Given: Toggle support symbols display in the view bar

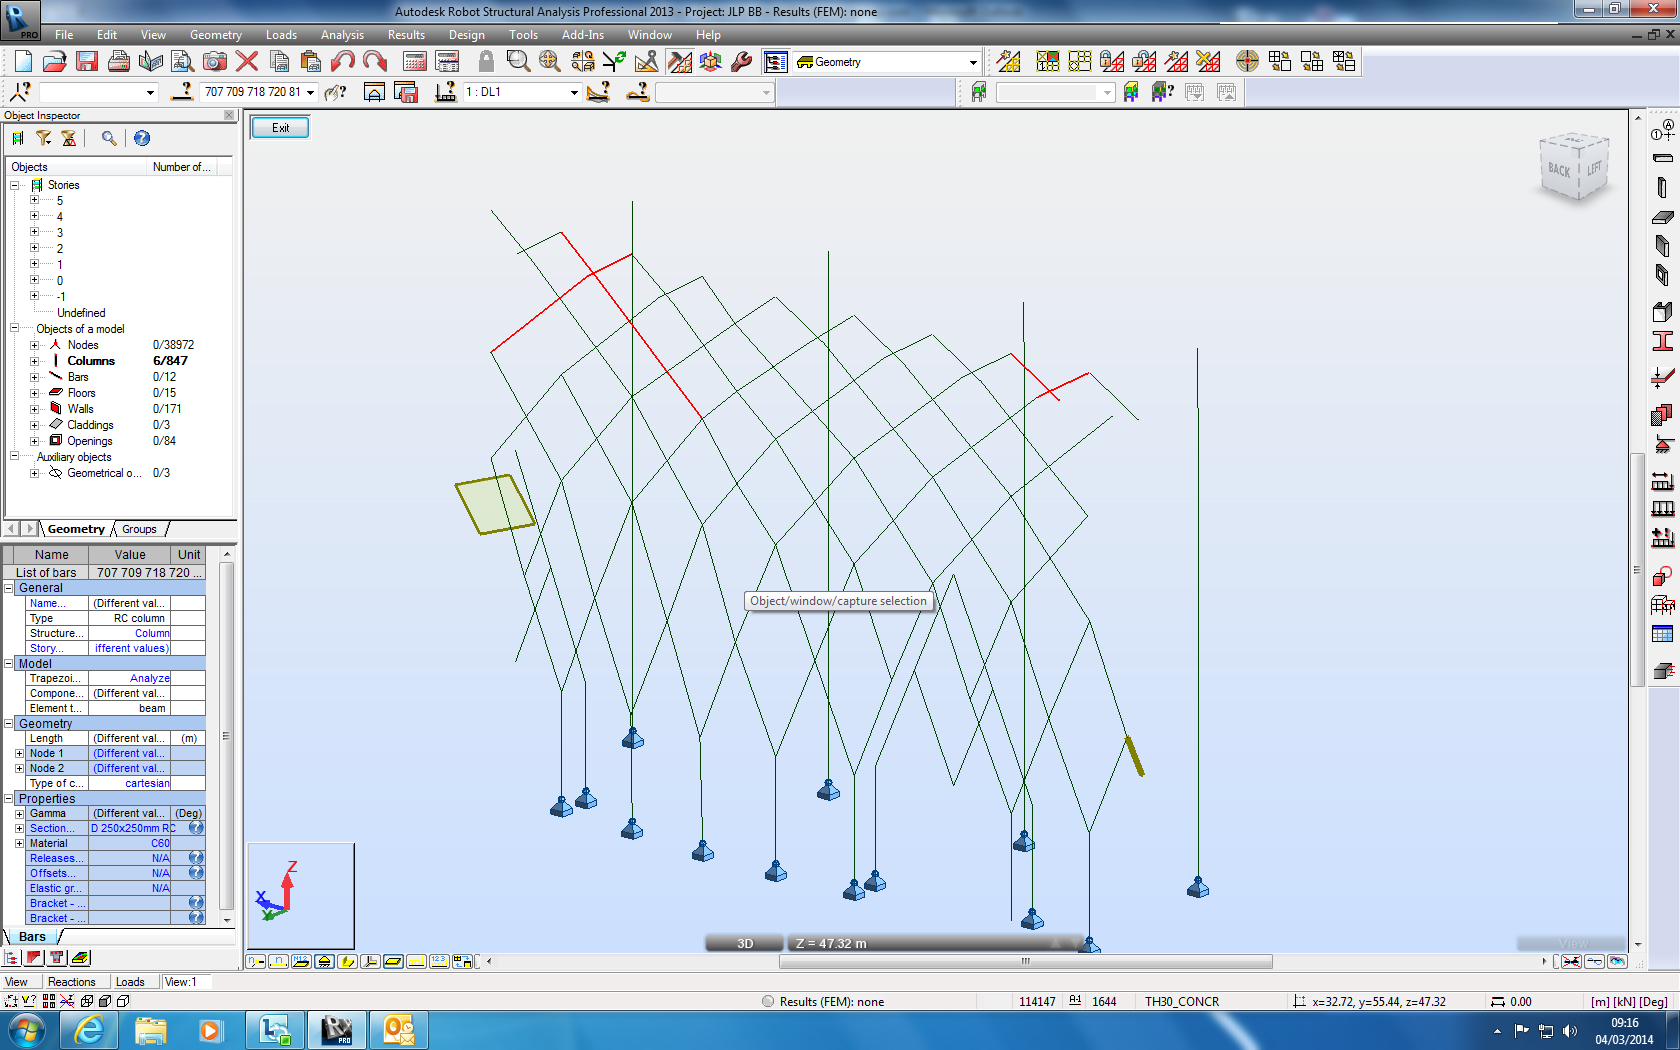Looking at the screenshot, I should (324, 961).
